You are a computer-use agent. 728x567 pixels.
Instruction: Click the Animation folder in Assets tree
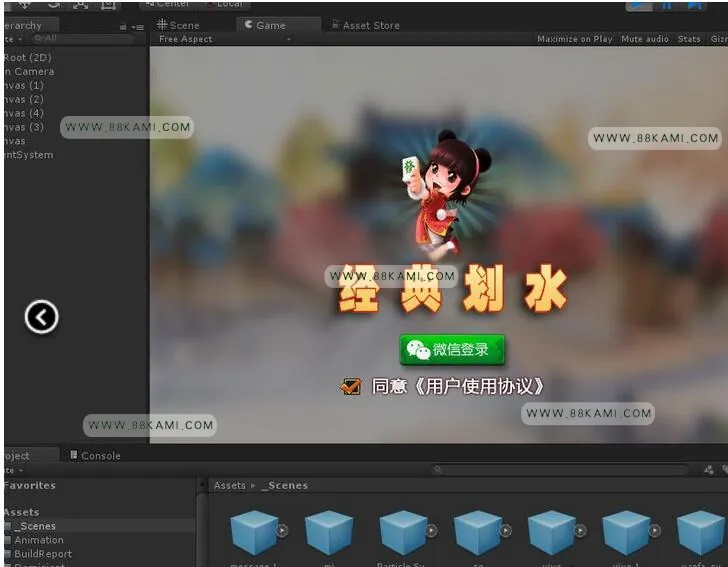[39, 540]
